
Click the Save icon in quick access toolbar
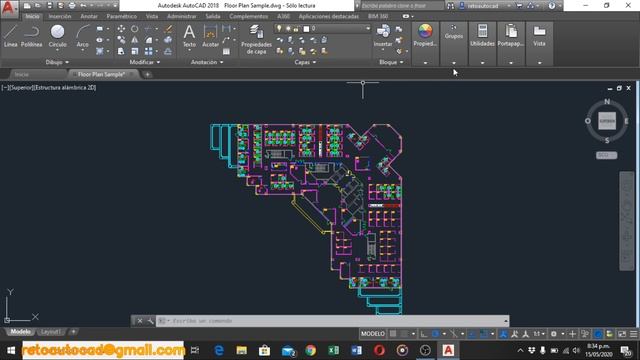pos(49,6)
